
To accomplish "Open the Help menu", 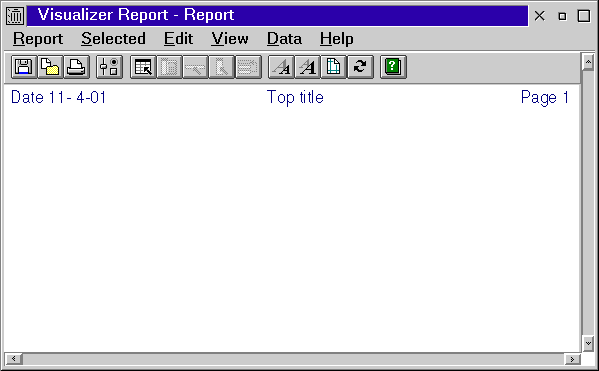I will pyautogui.click(x=337, y=39).
